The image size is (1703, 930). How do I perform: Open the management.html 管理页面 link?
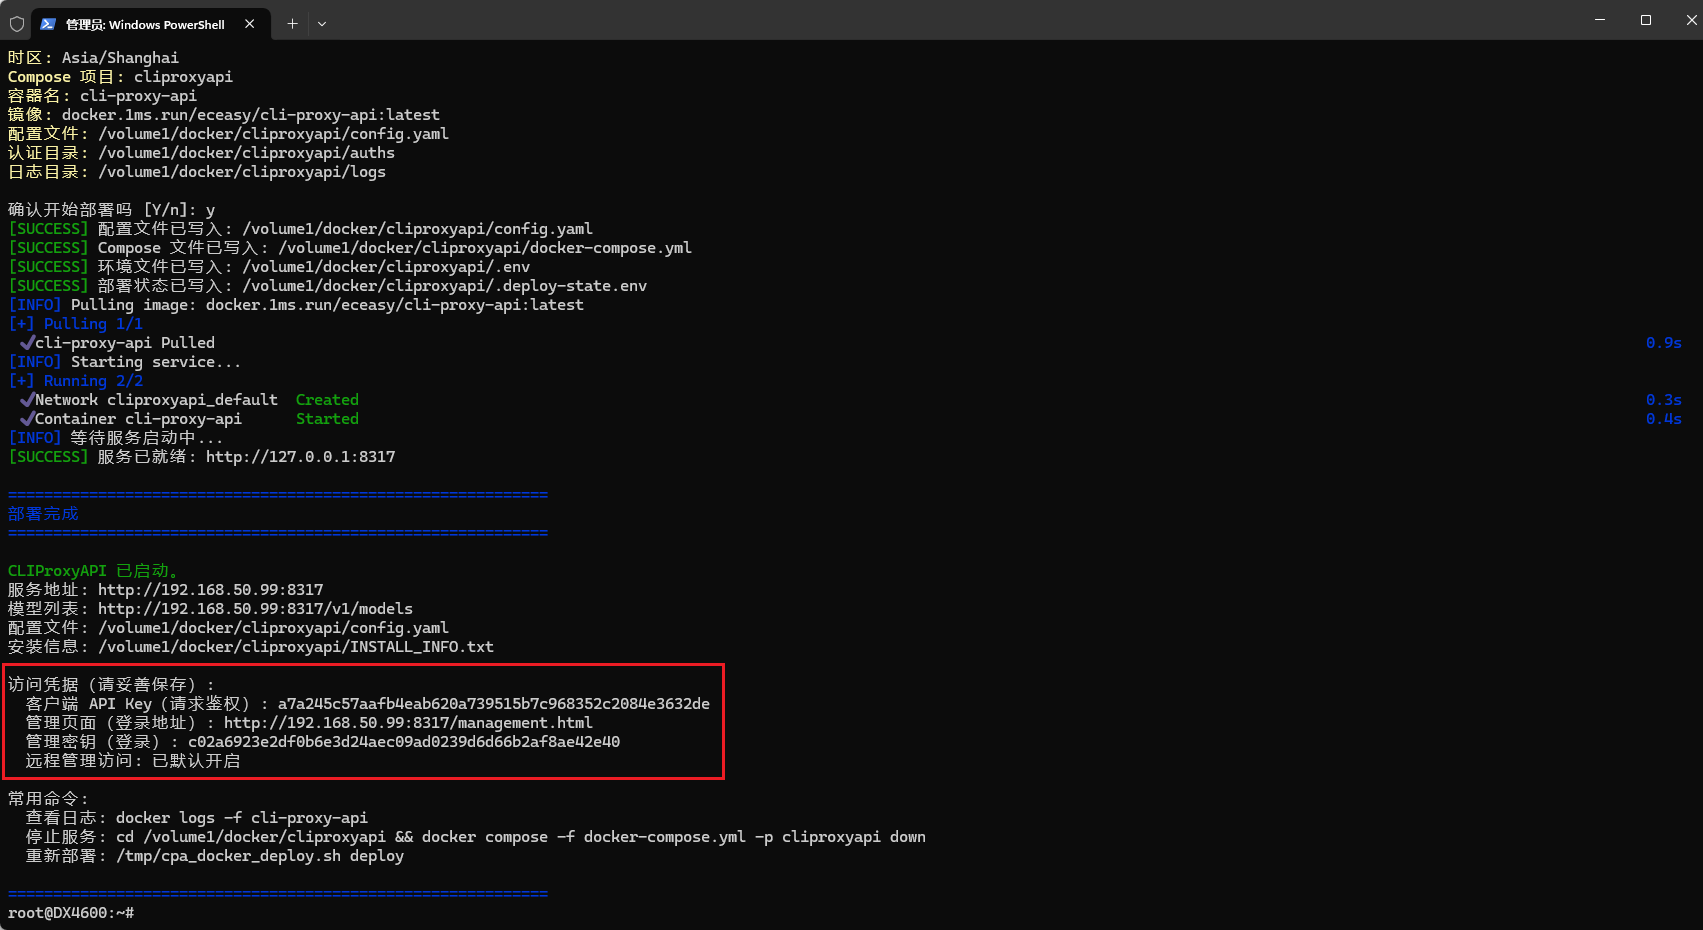point(408,723)
